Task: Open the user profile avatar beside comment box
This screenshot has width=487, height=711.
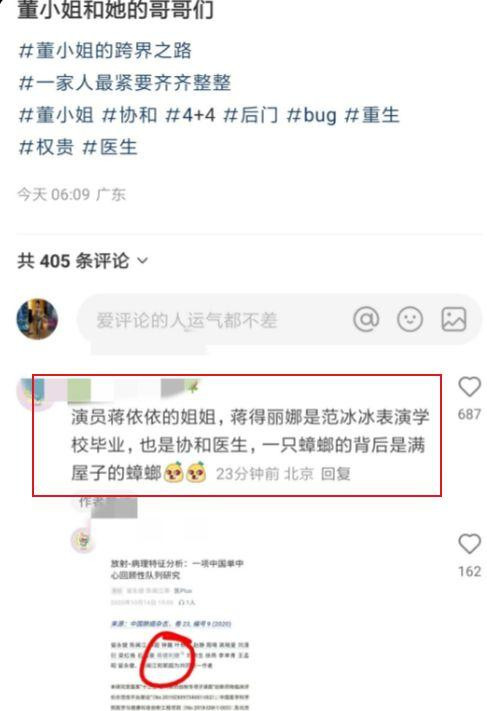Action: 37,319
